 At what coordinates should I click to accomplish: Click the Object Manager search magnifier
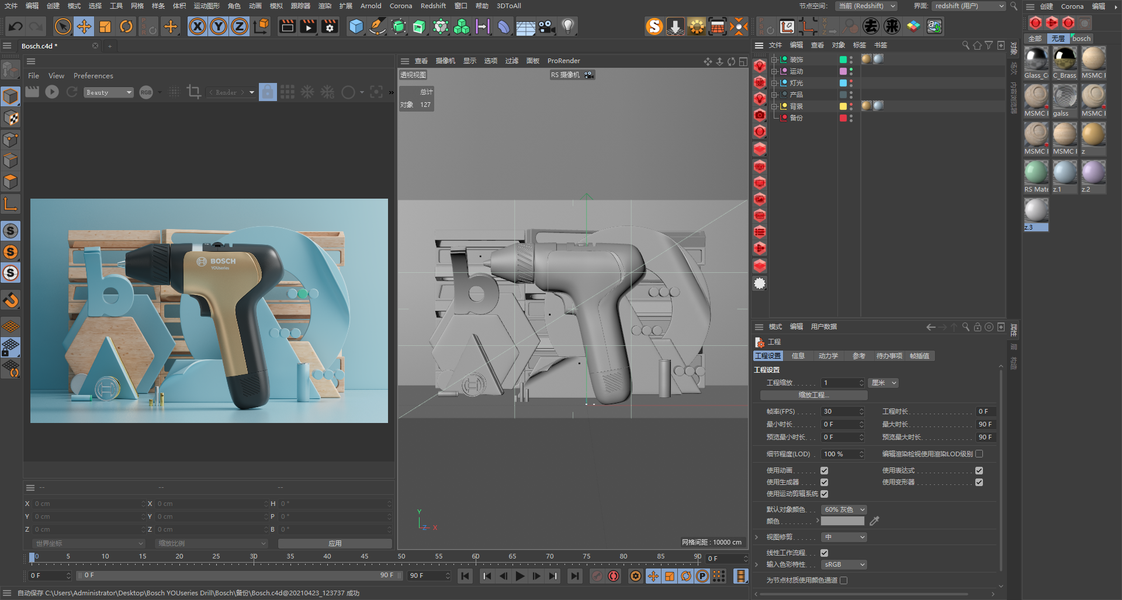tap(965, 45)
